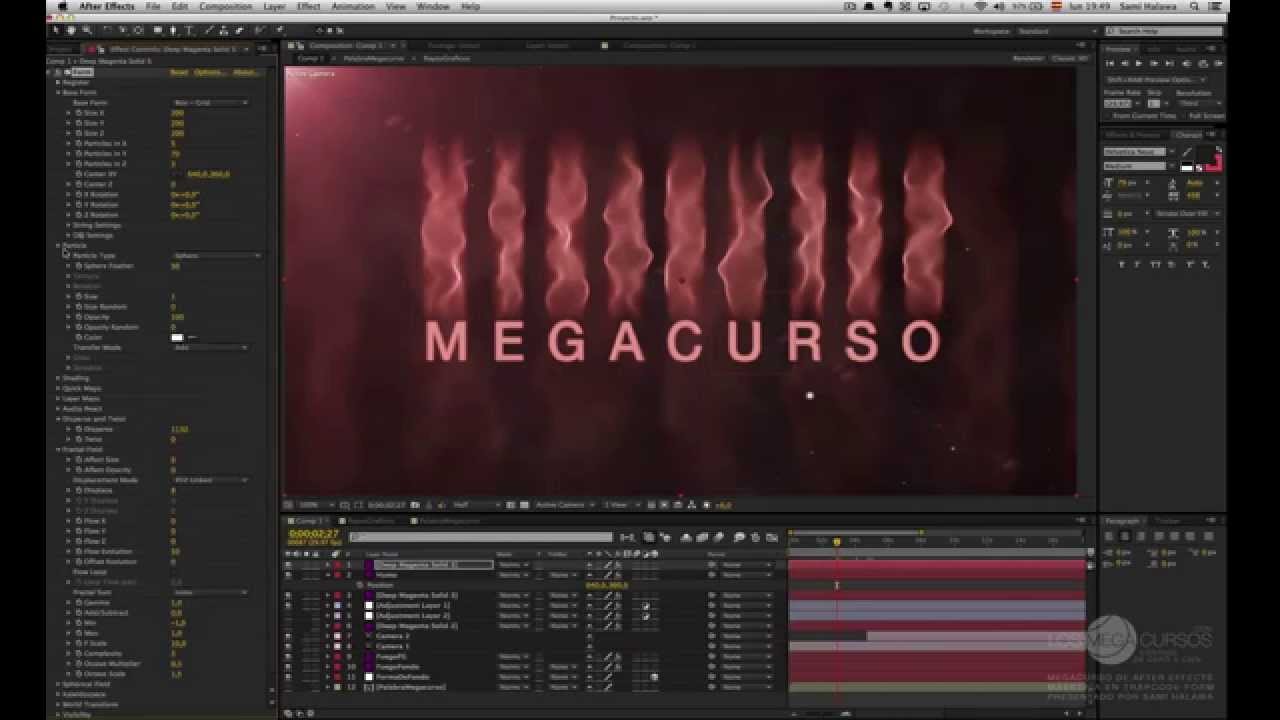Select the Selection arrow tool
The height and width of the screenshot is (720, 1280).
coord(56,30)
